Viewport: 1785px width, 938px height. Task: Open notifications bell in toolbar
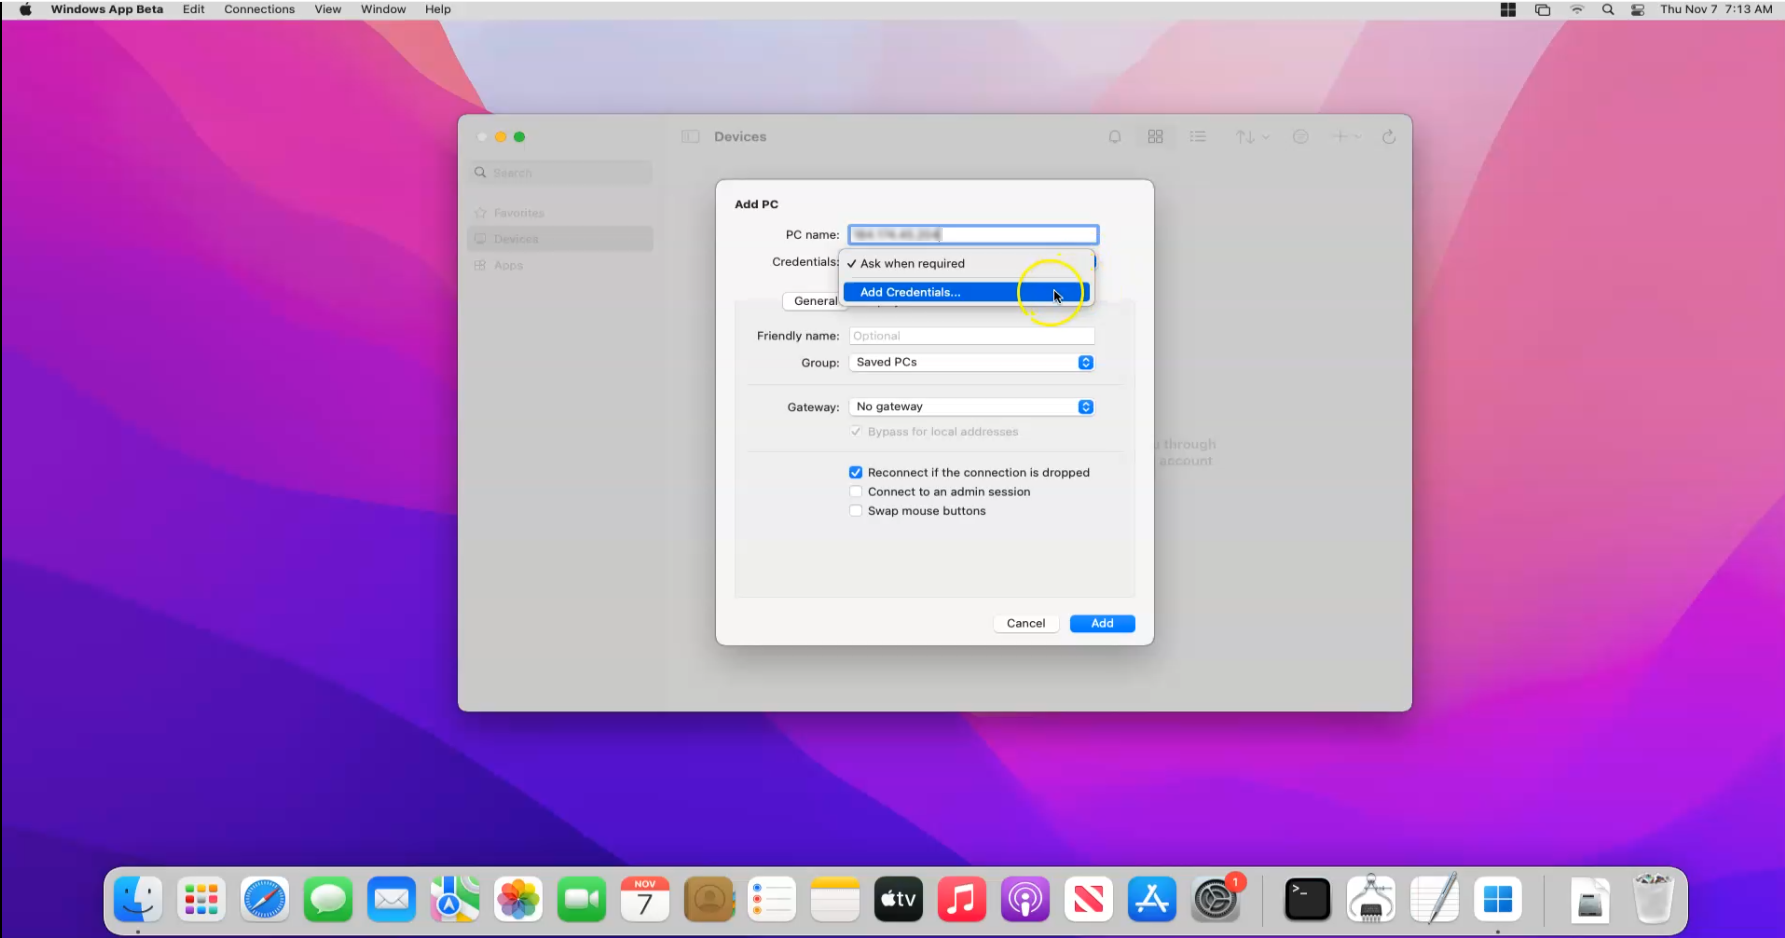click(x=1115, y=137)
